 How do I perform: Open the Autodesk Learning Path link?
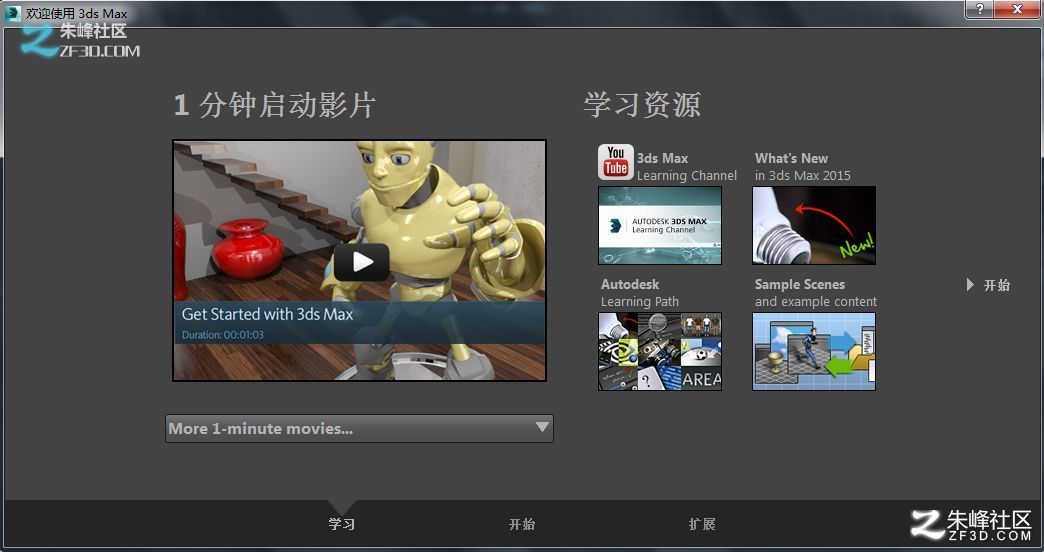639,293
